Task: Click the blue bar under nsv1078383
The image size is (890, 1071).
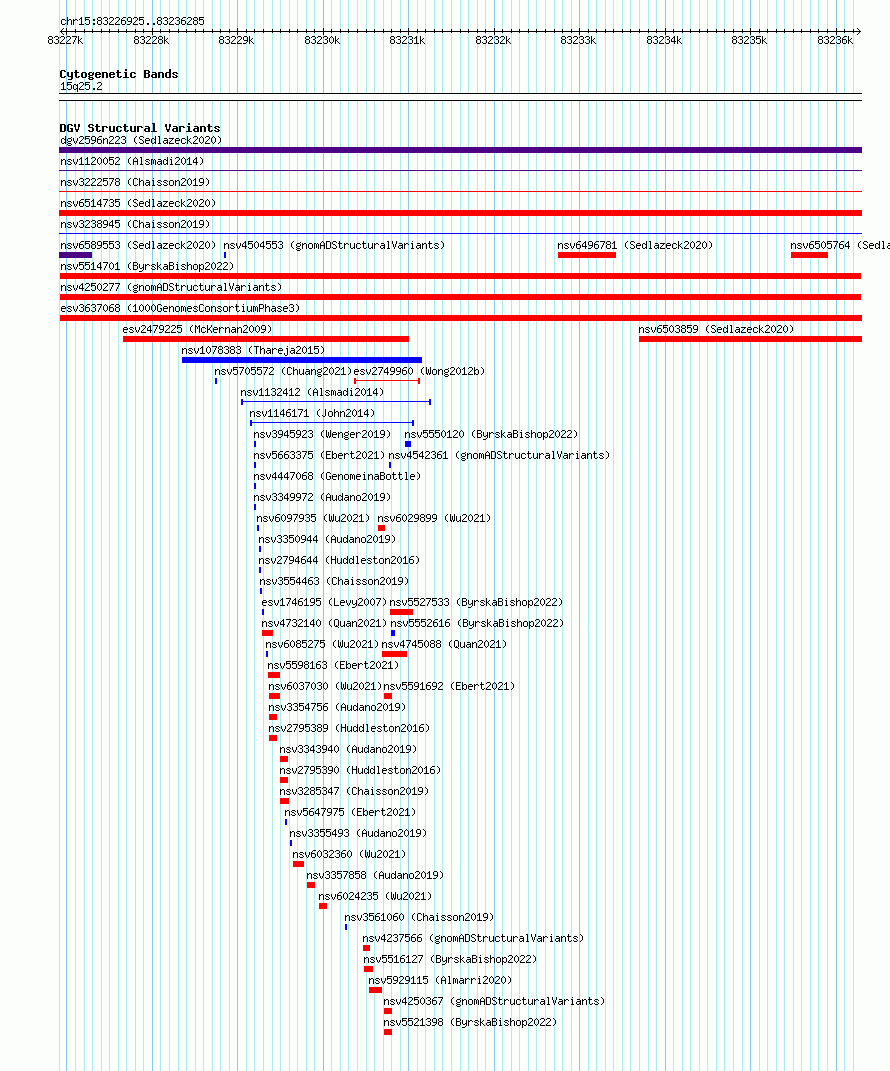Action: 302,360
